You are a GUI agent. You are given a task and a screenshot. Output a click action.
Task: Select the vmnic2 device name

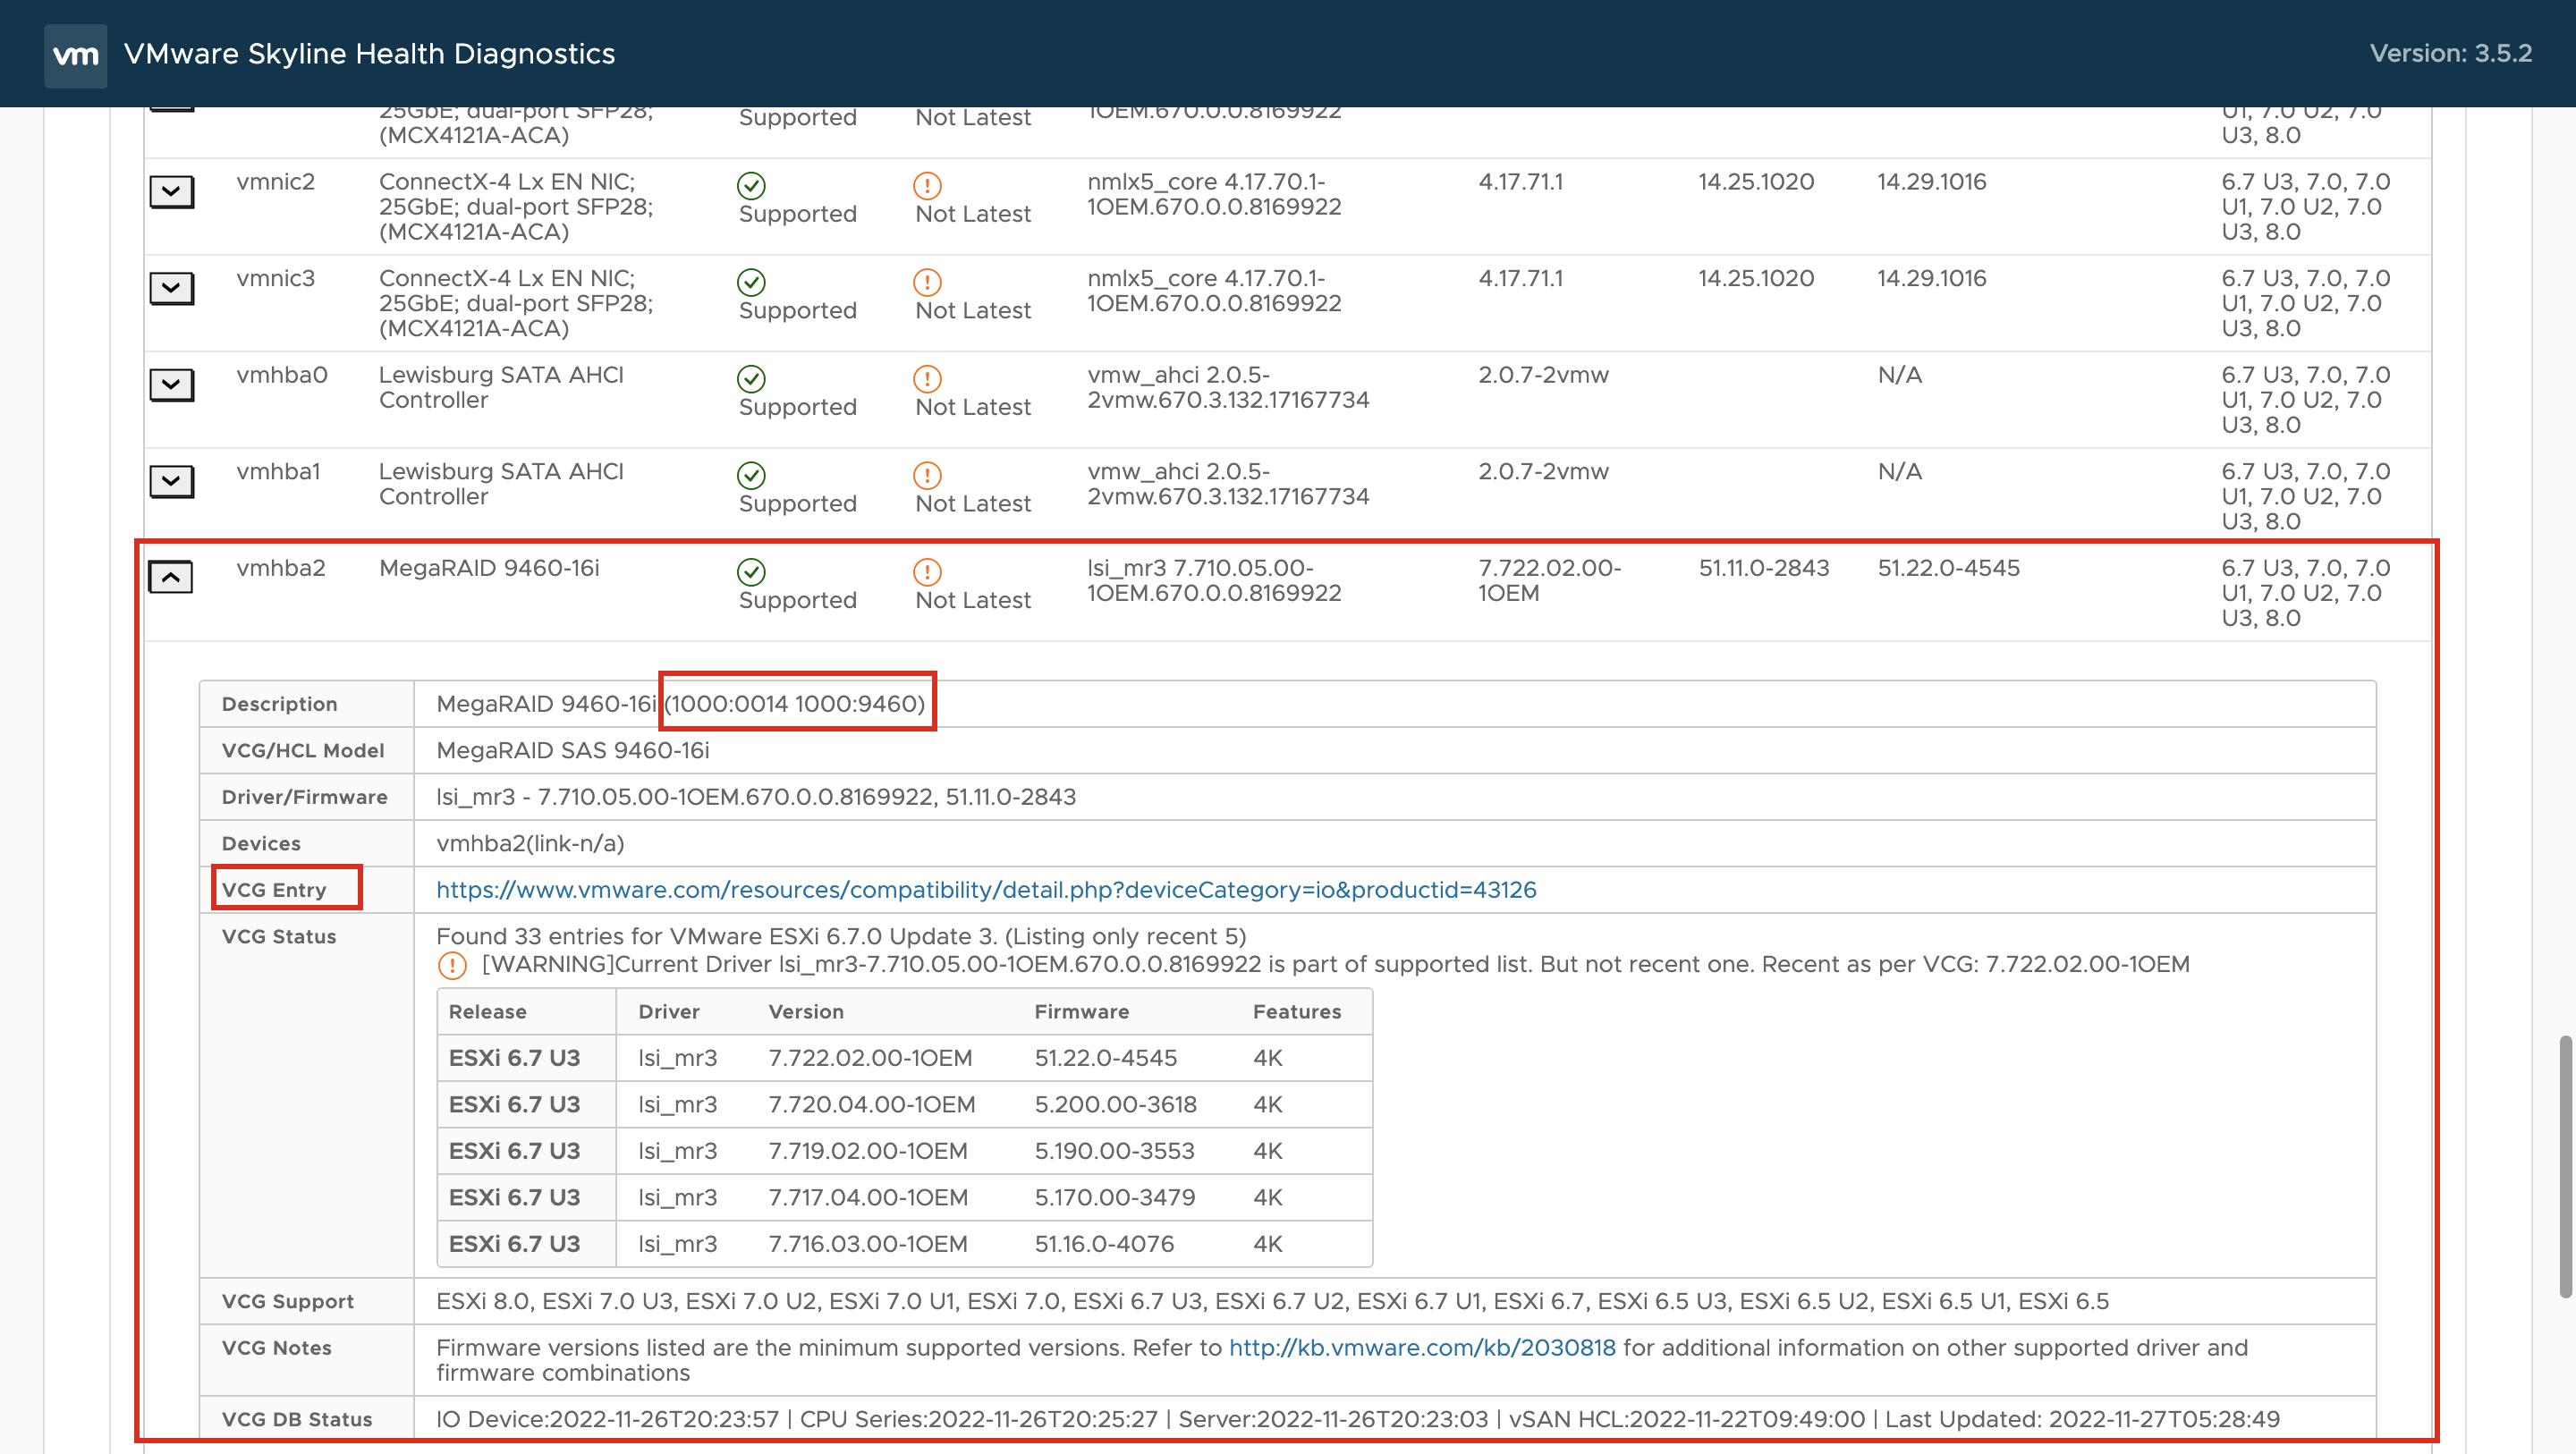(276, 182)
